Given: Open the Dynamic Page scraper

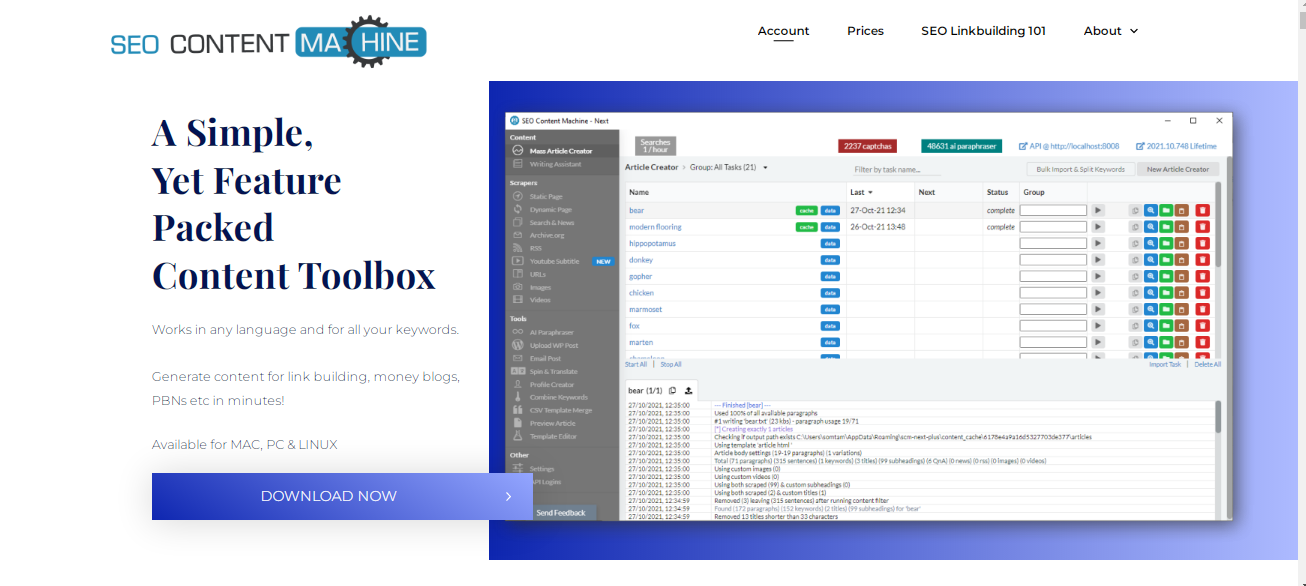Looking at the screenshot, I should coord(551,210).
